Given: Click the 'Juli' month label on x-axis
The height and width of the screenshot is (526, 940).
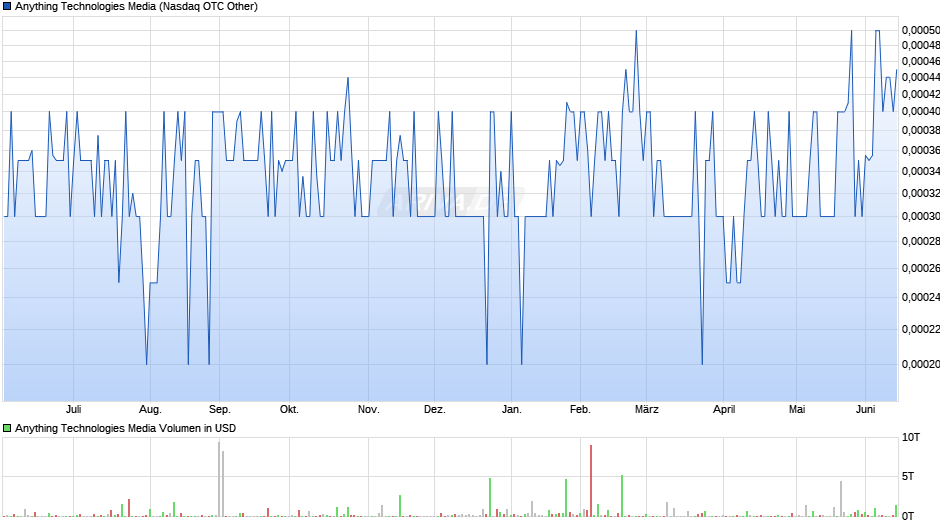Looking at the screenshot, I should pyautogui.click(x=73, y=409).
